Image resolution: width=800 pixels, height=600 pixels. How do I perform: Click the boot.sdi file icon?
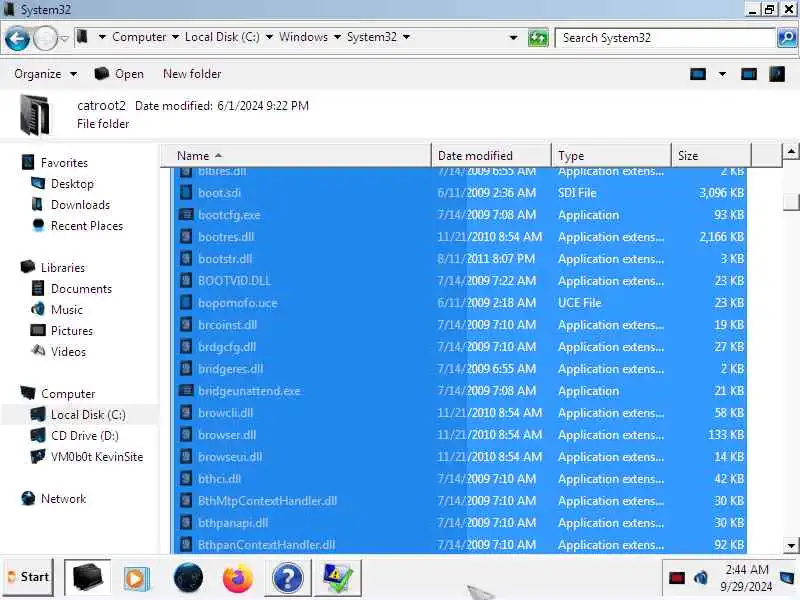(186, 193)
